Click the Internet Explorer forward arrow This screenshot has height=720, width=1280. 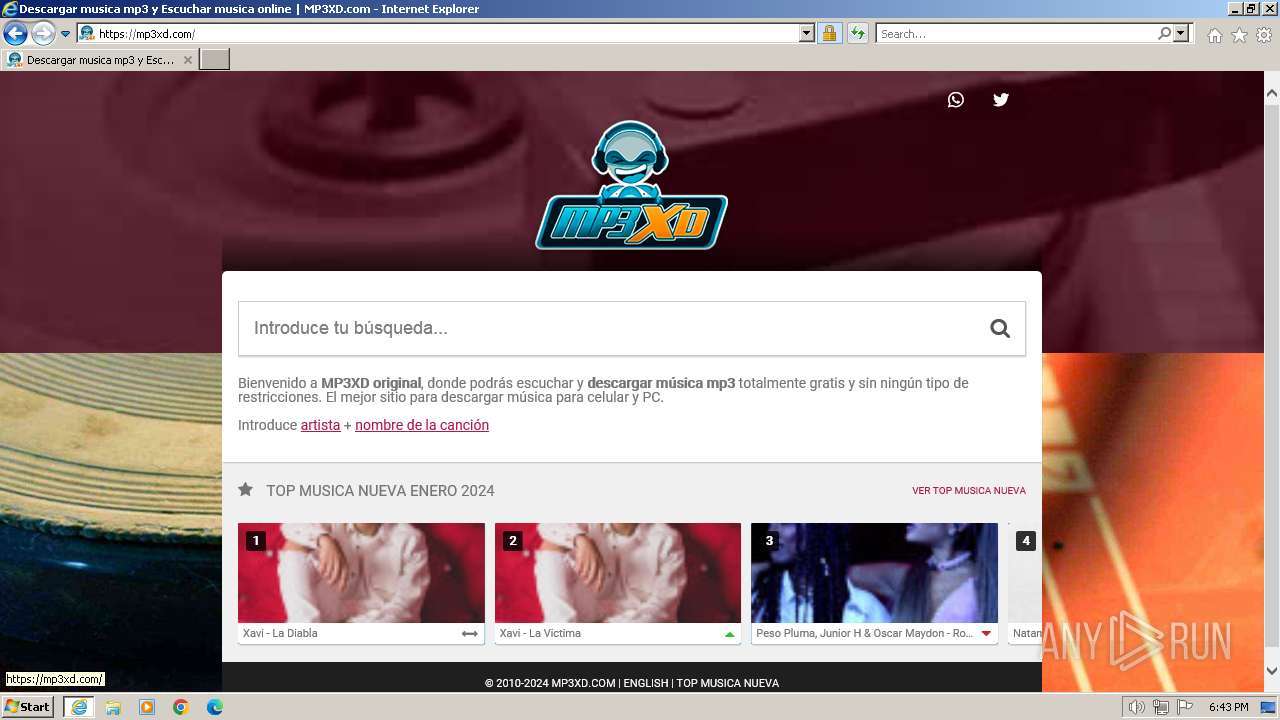point(43,33)
